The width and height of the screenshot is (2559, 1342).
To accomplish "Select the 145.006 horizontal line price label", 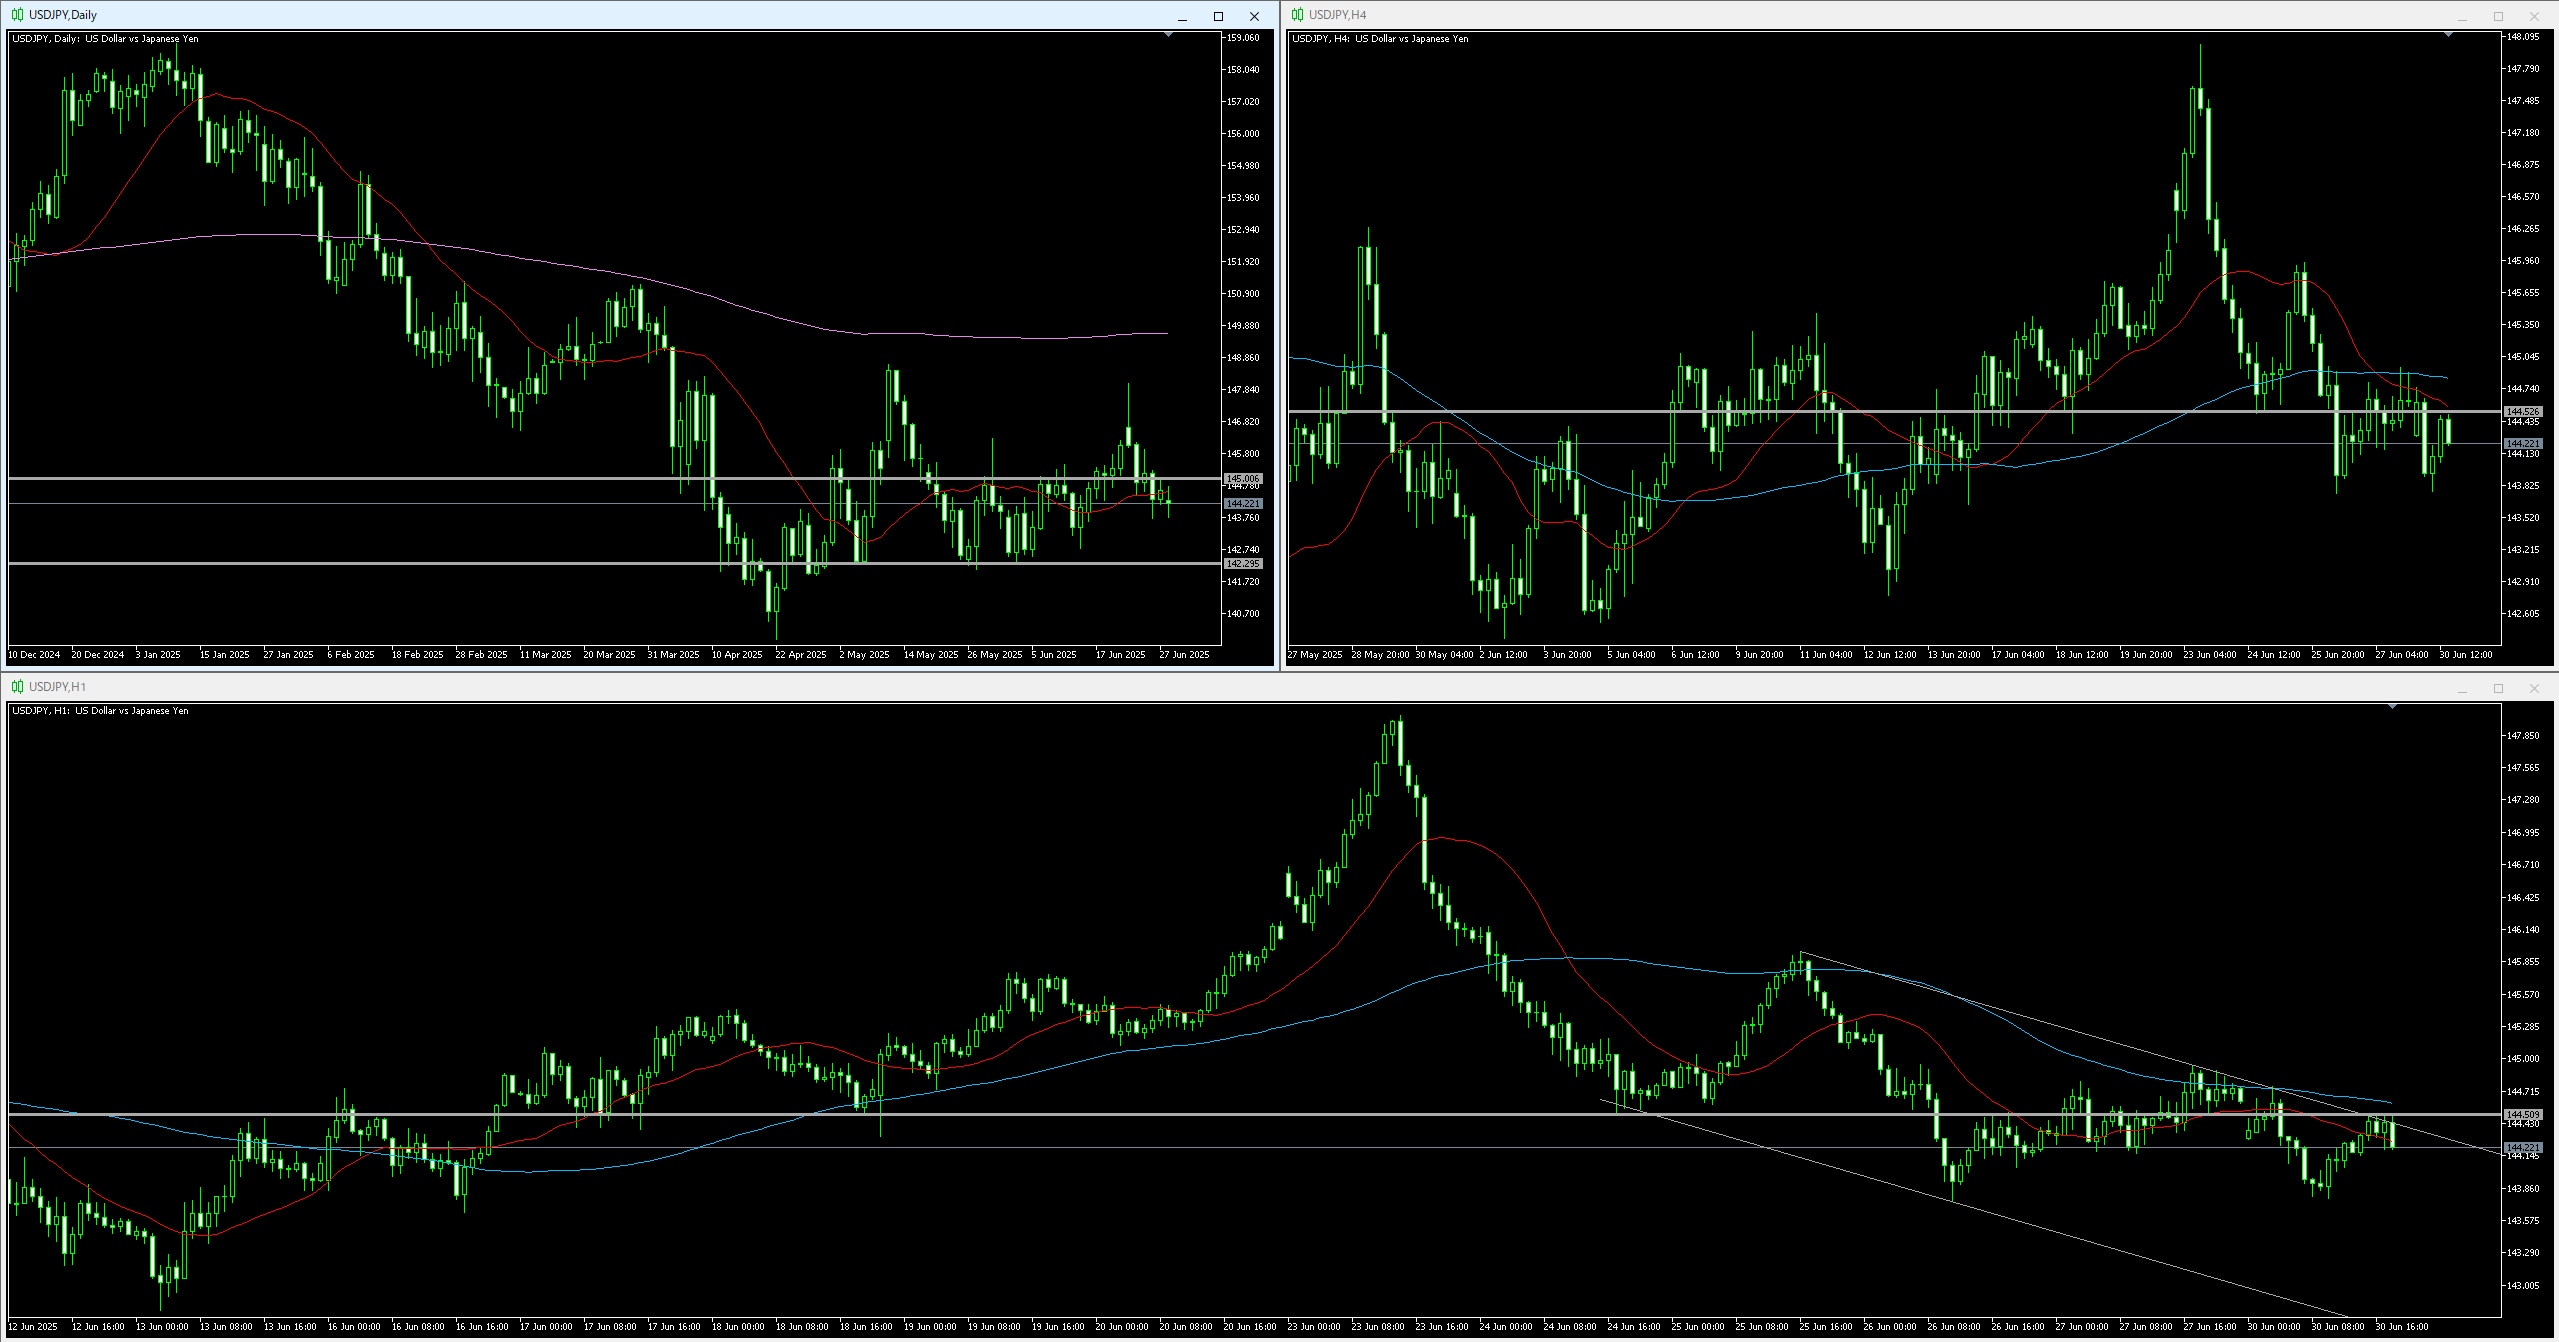I will point(1243,479).
